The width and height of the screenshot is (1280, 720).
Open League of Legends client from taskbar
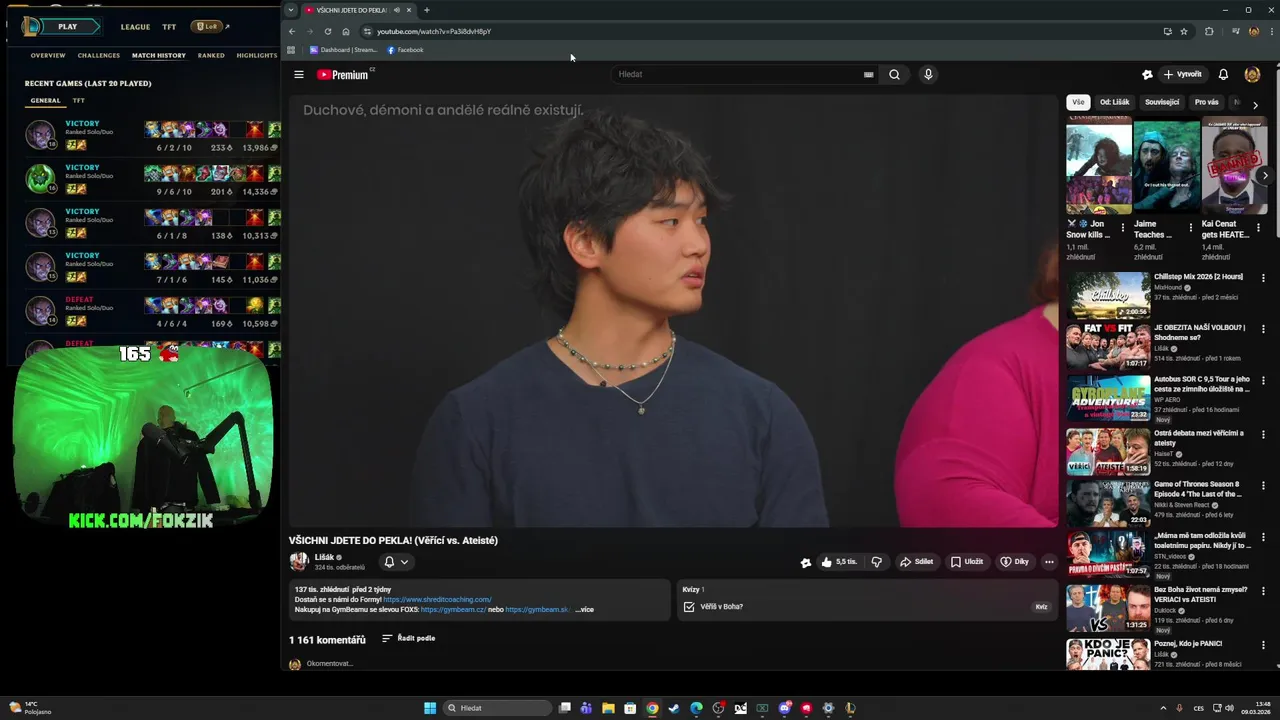[x=850, y=708]
